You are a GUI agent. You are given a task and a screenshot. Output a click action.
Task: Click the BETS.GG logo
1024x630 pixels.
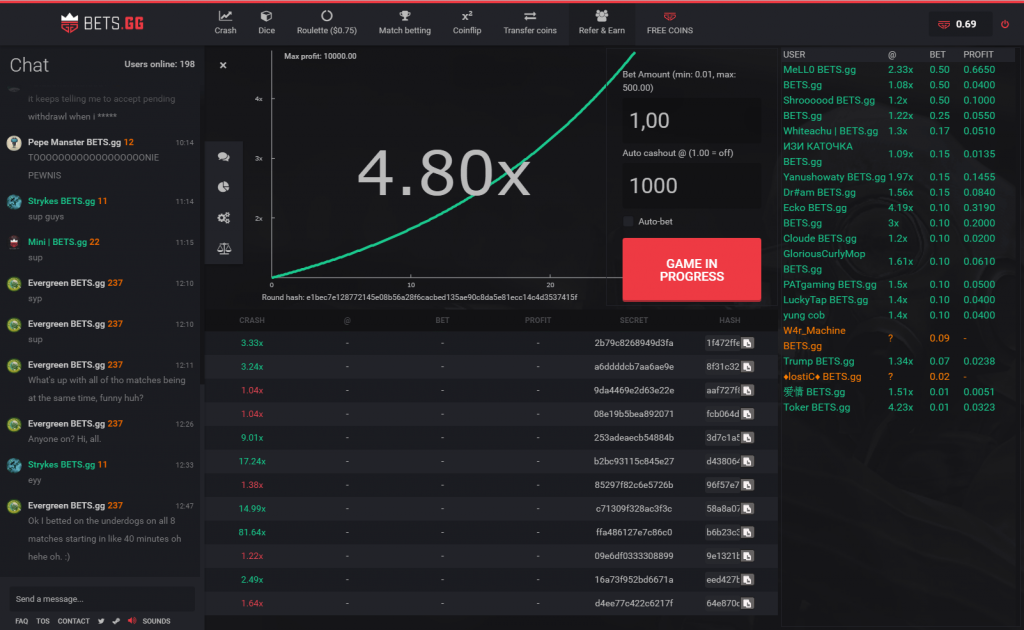tap(102, 24)
